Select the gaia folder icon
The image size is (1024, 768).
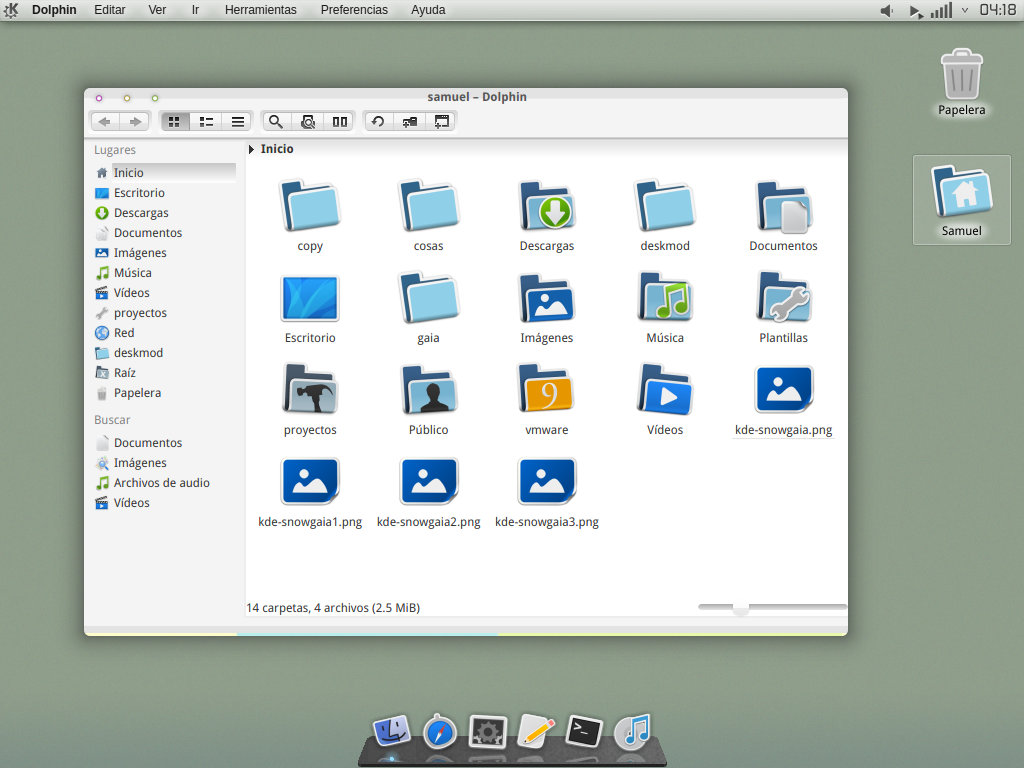point(428,298)
